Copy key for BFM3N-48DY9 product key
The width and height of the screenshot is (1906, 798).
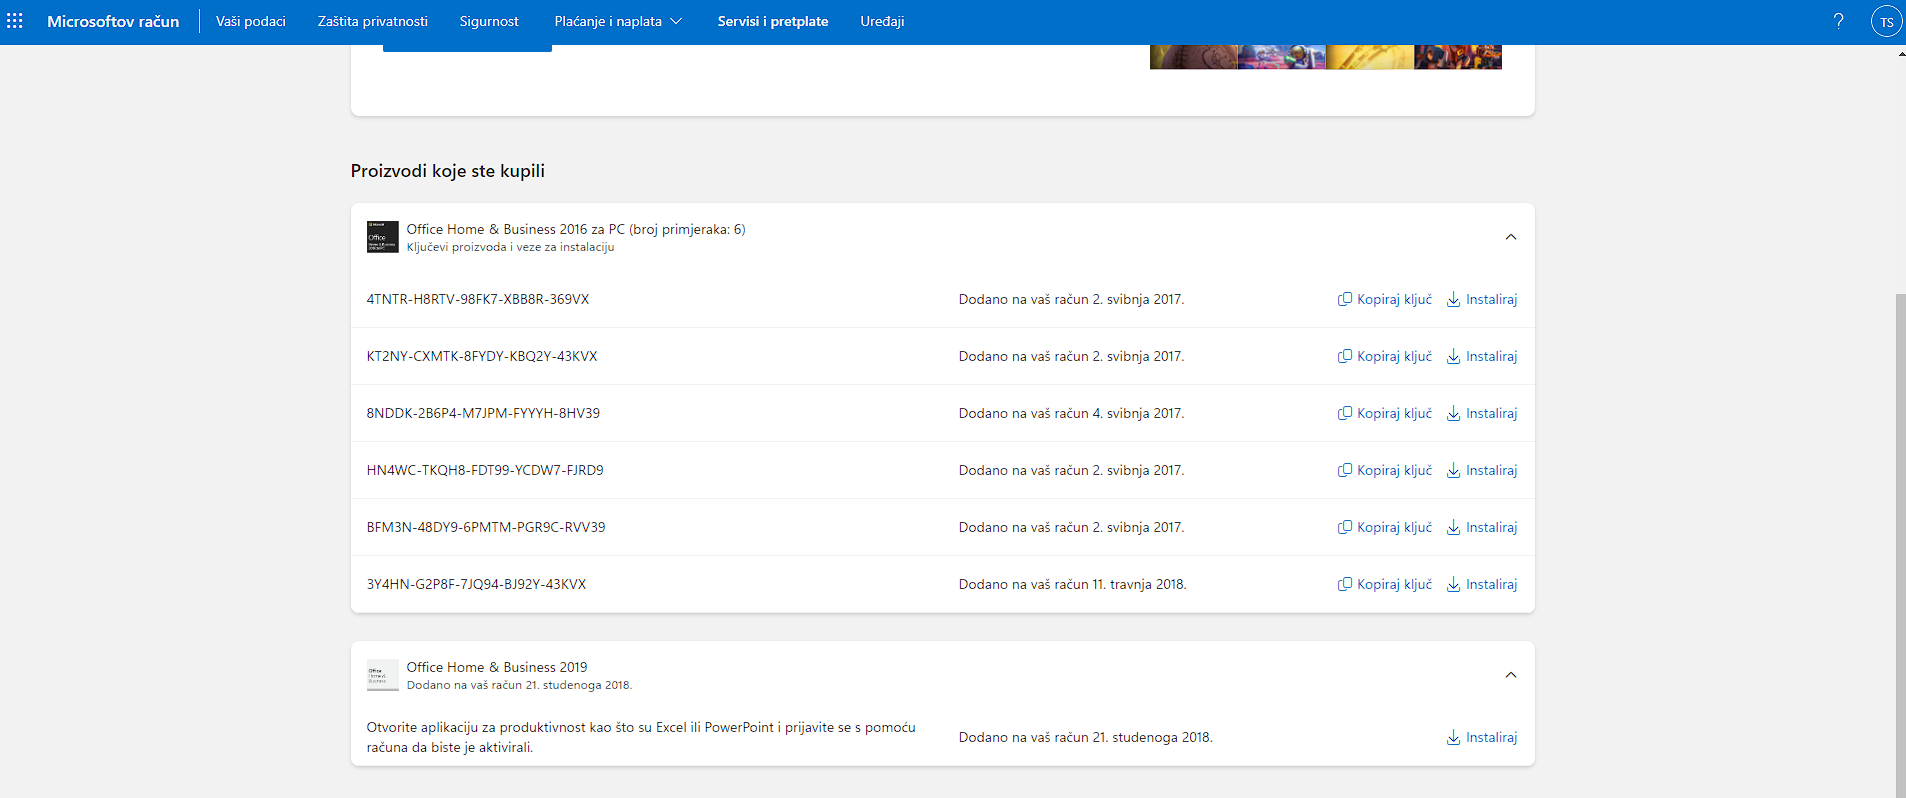(1385, 527)
